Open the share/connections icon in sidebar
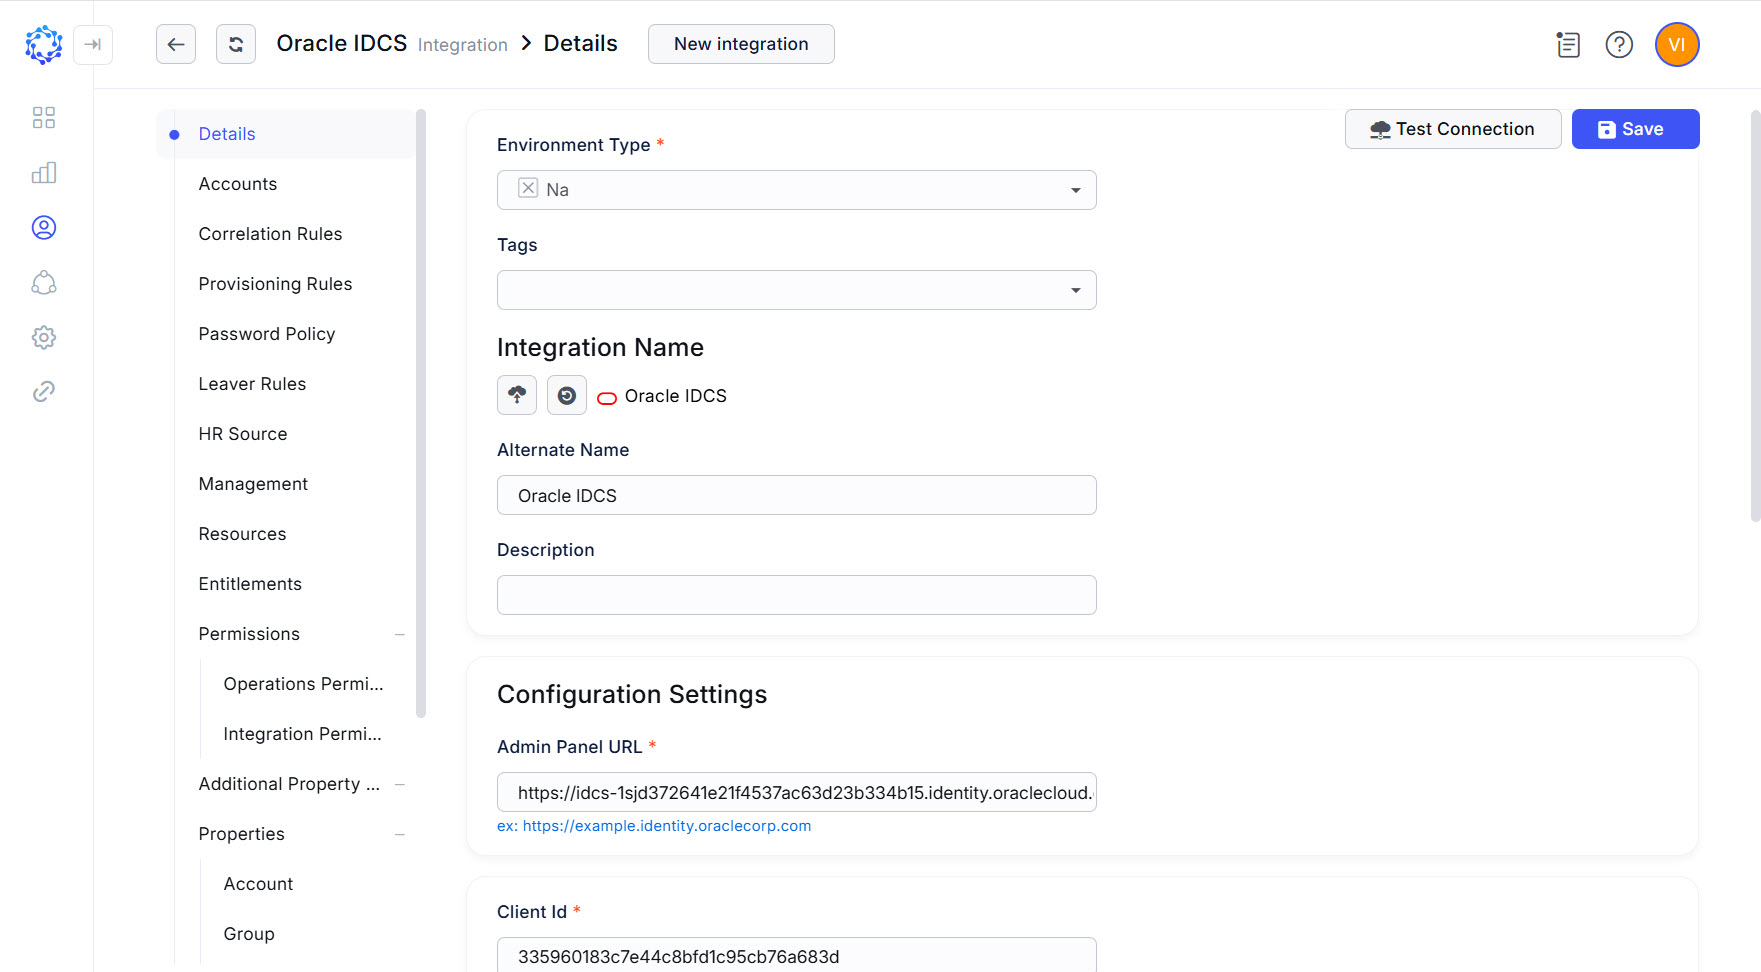This screenshot has width=1761, height=972. [43, 282]
